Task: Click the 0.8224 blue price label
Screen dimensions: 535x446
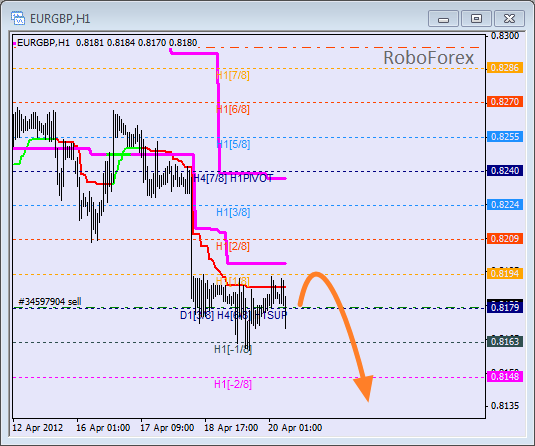Action: (505, 205)
